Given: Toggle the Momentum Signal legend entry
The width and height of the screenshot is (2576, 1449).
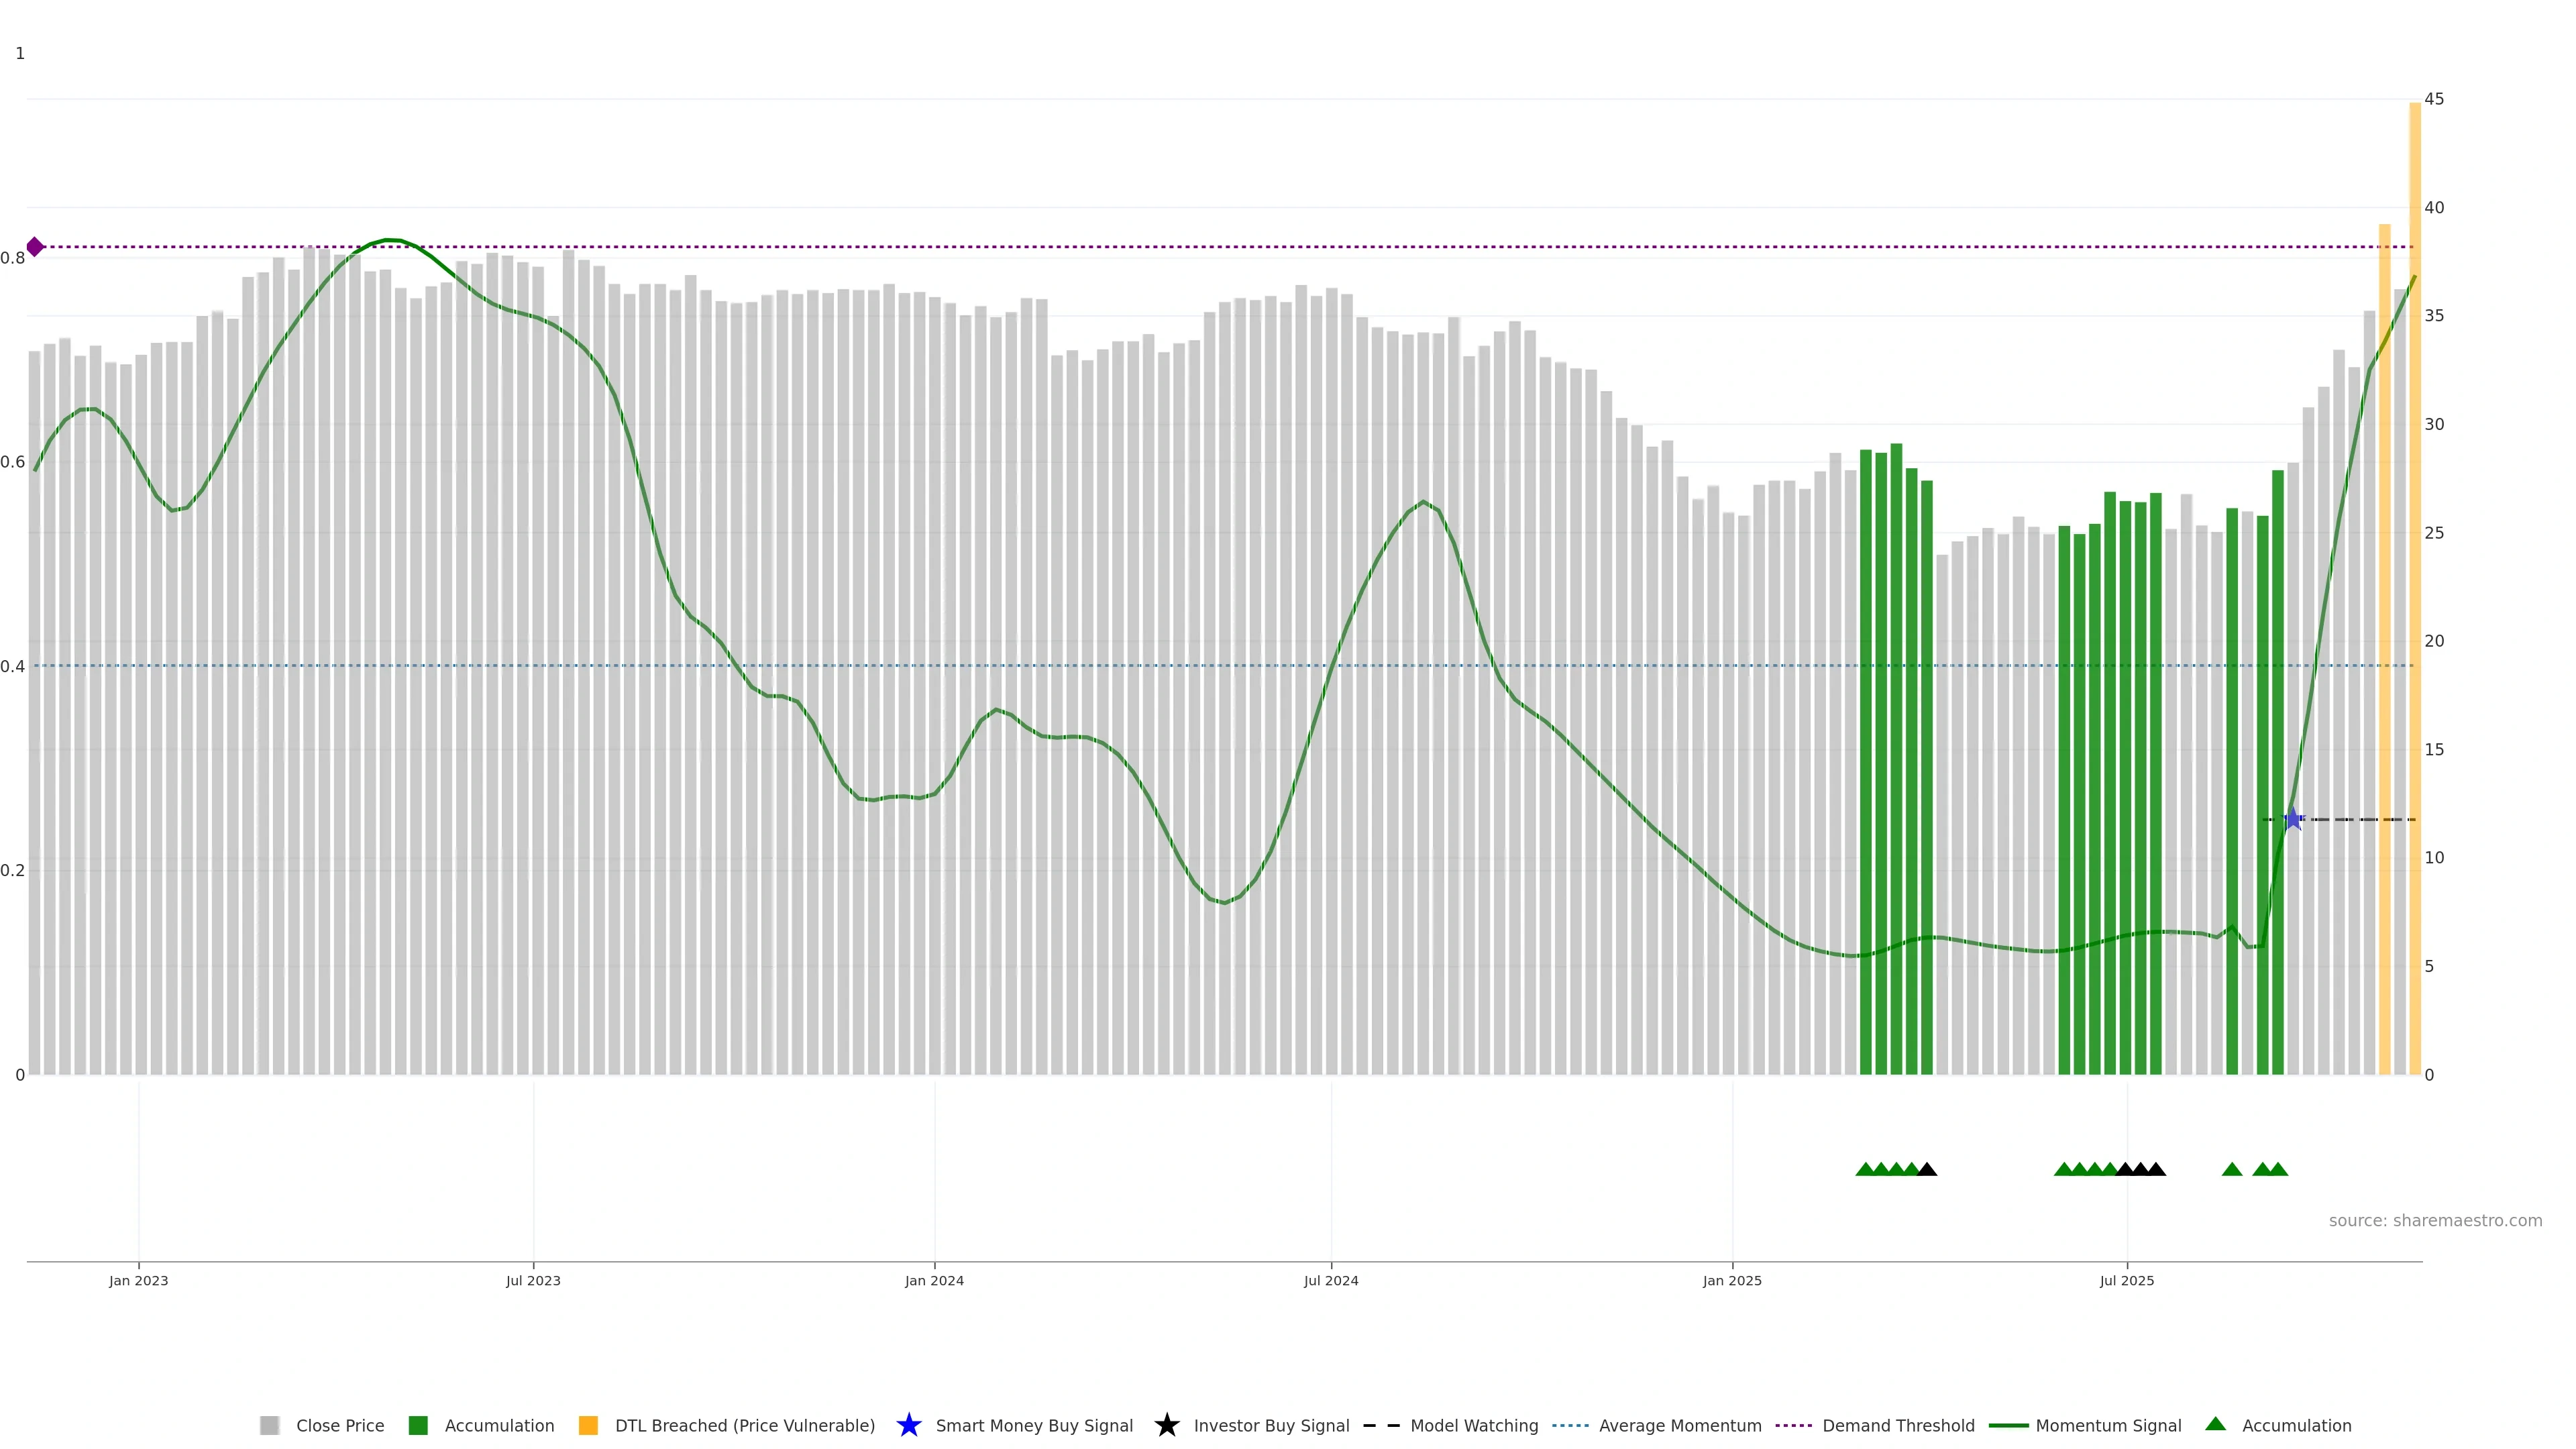Looking at the screenshot, I should pyautogui.click(x=2108, y=1425).
